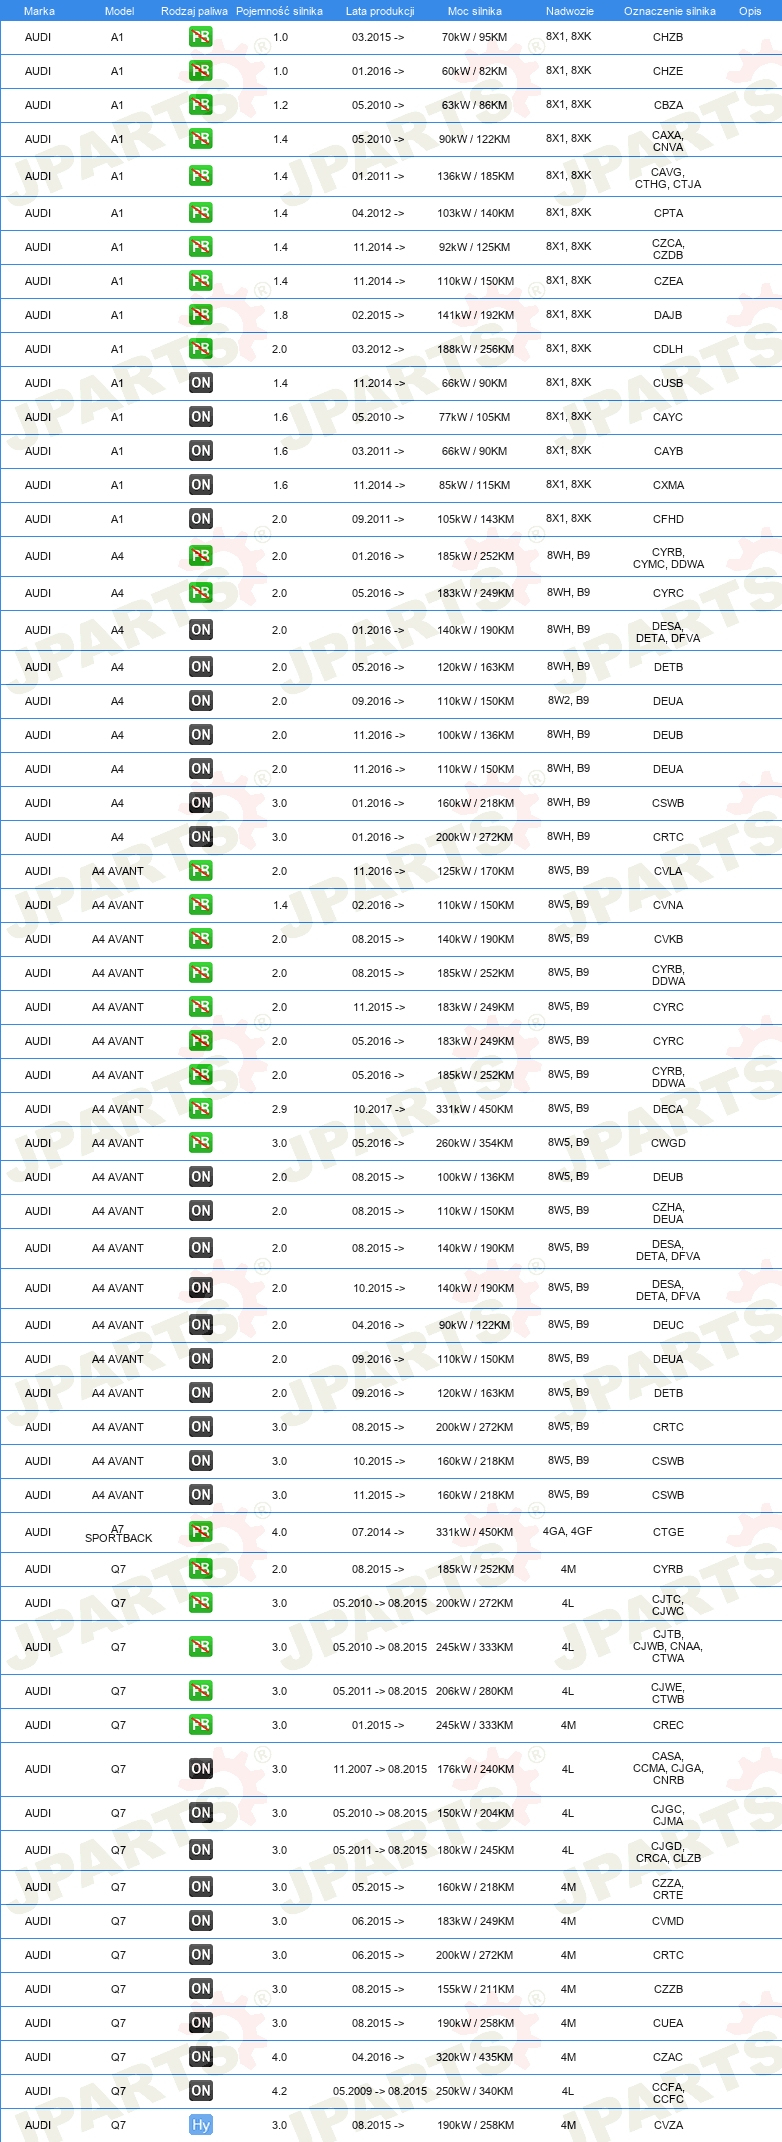Click the petrol icon in the A4 Avant CVNA row
Image resolution: width=782 pixels, height=2142 pixels.
[x=200, y=905]
